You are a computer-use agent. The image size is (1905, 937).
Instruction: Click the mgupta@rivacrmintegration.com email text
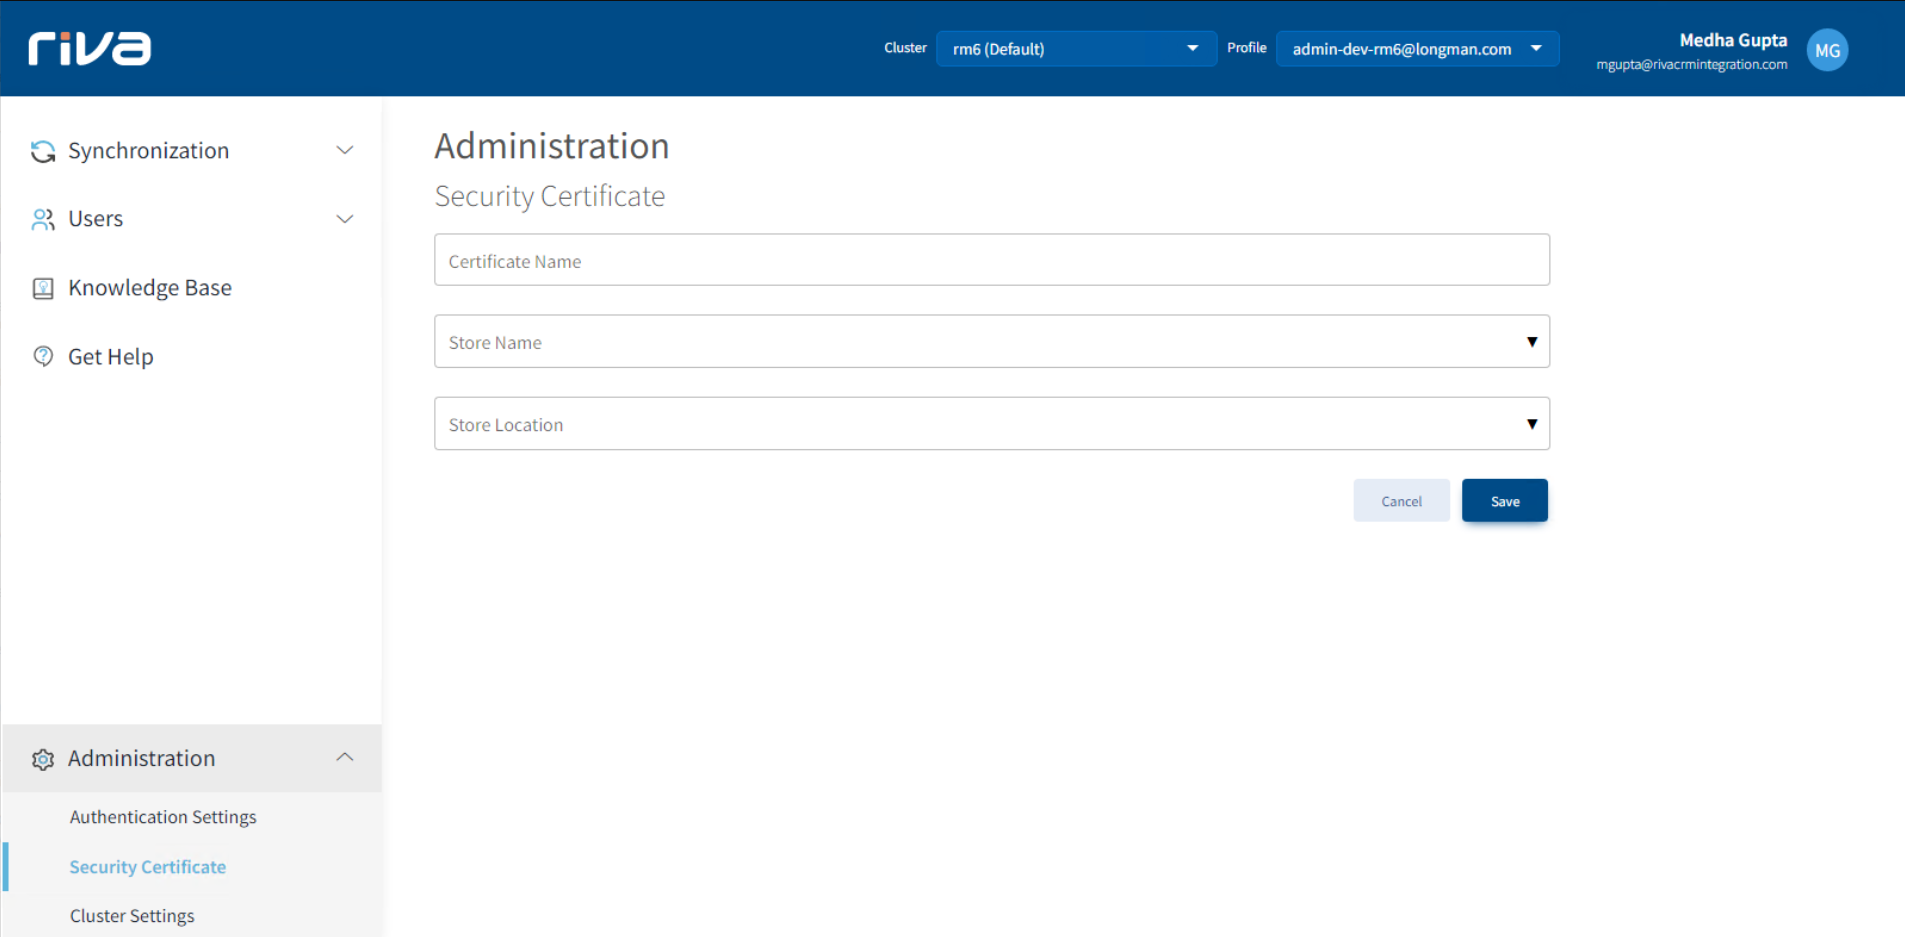[x=1691, y=65]
